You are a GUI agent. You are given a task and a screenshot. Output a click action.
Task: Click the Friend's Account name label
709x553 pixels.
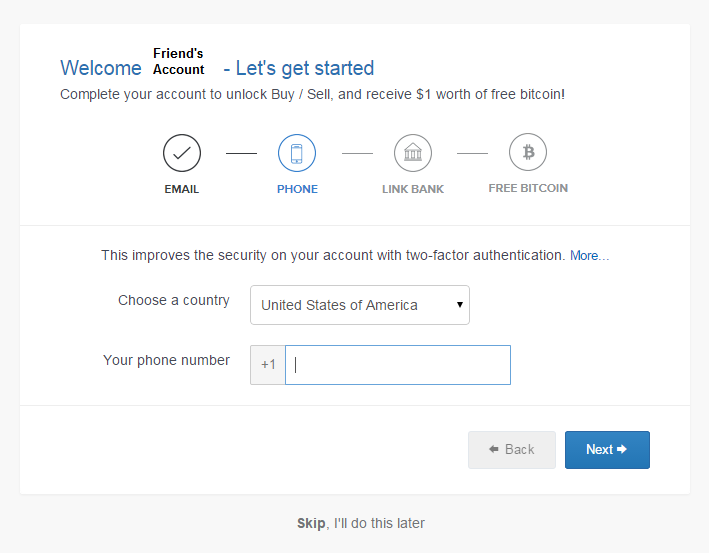(x=178, y=61)
